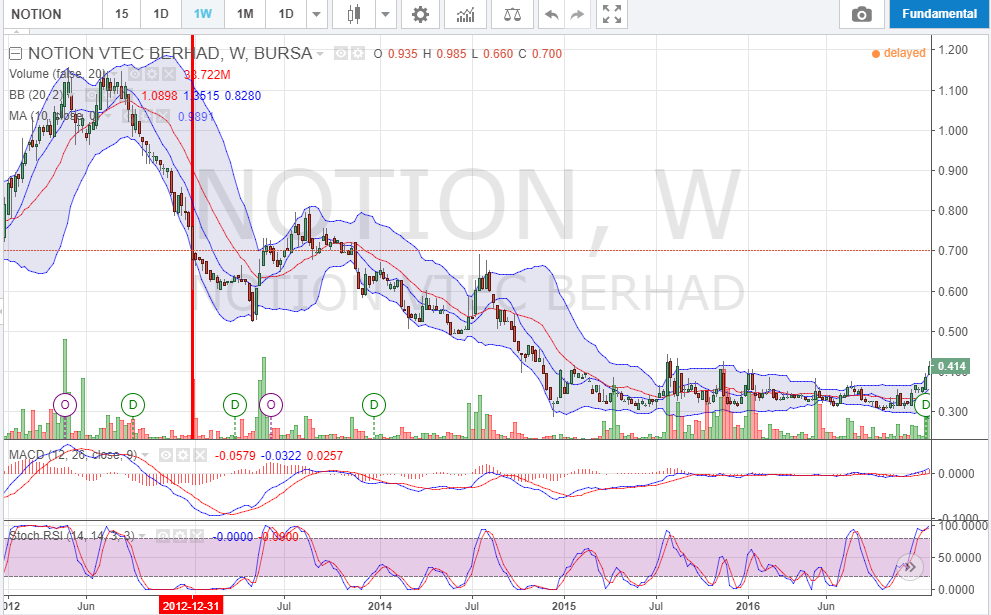Image resolution: width=991 pixels, height=615 pixels.
Task: Expand the chart style dropdown arrow
Action: pos(384,14)
